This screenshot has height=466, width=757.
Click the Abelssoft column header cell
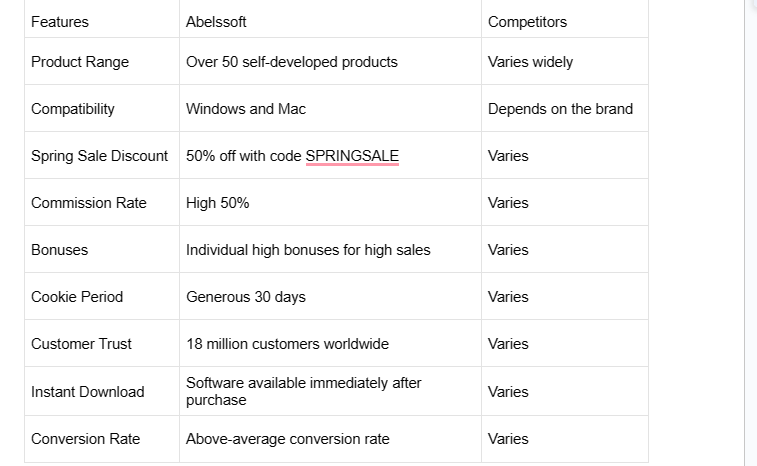[330, 19]
